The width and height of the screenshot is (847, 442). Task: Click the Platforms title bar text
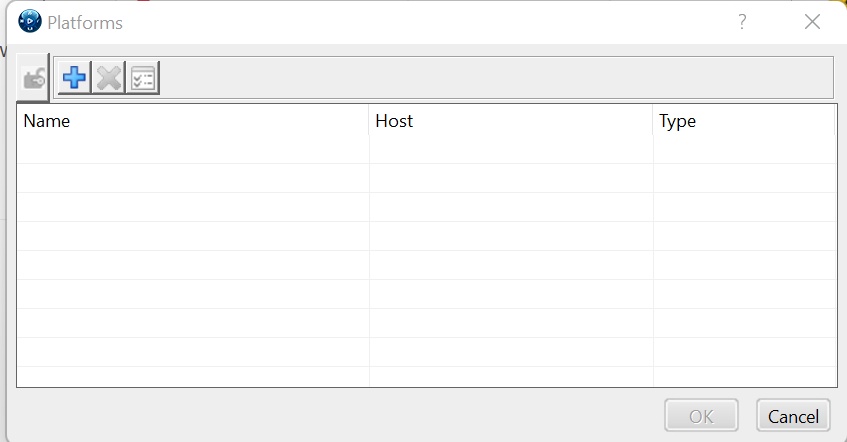[85, 22]
